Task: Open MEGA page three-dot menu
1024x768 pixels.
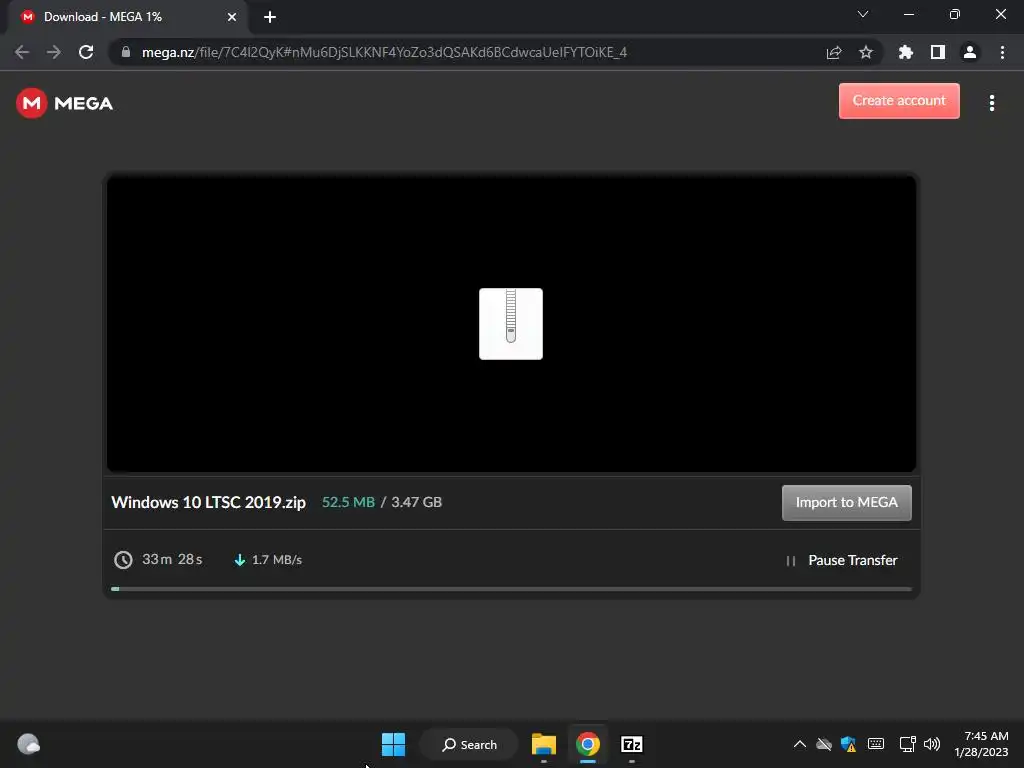Action: click(991, 103)
